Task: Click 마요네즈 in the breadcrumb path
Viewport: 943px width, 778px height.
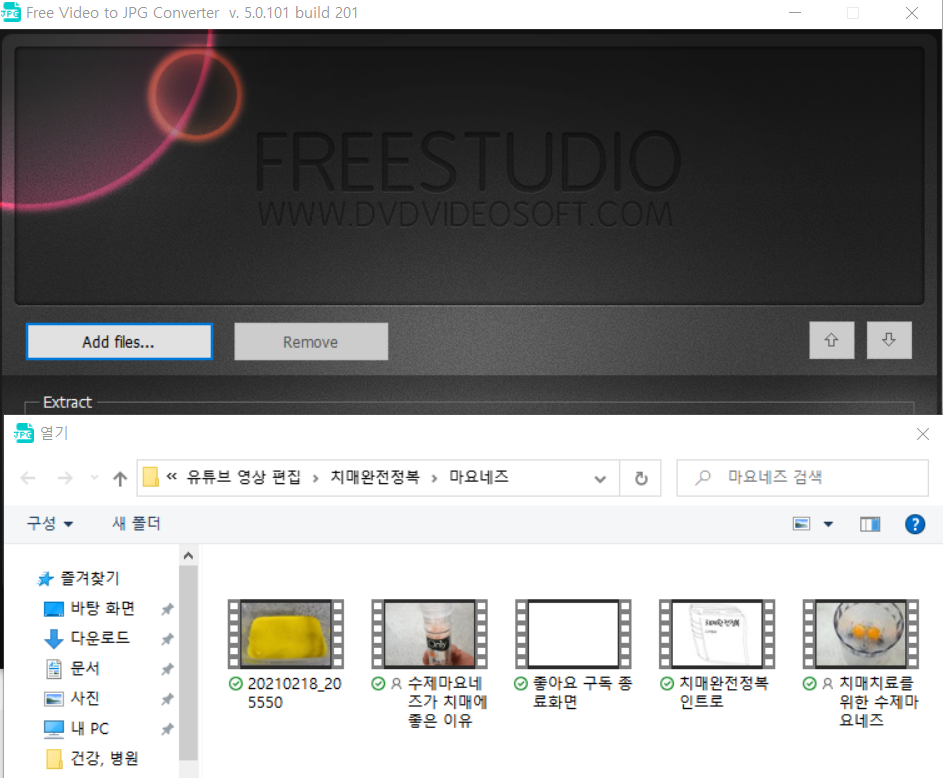Action: pyautogui.click(x=479, y=477)
